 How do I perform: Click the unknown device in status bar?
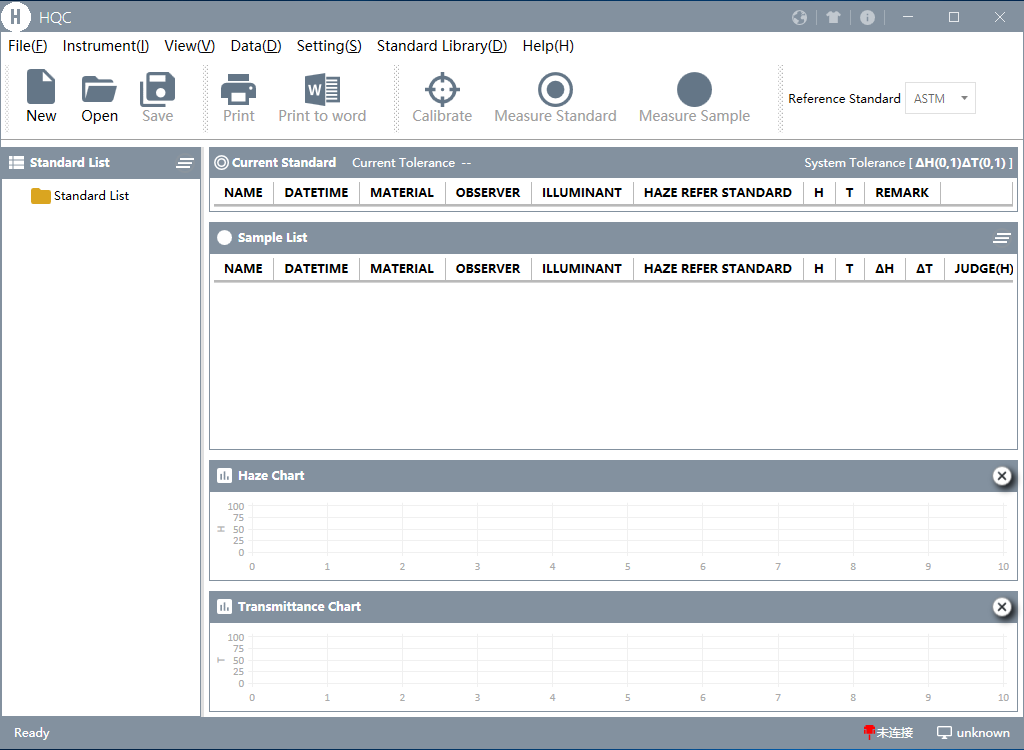[973, 732]
